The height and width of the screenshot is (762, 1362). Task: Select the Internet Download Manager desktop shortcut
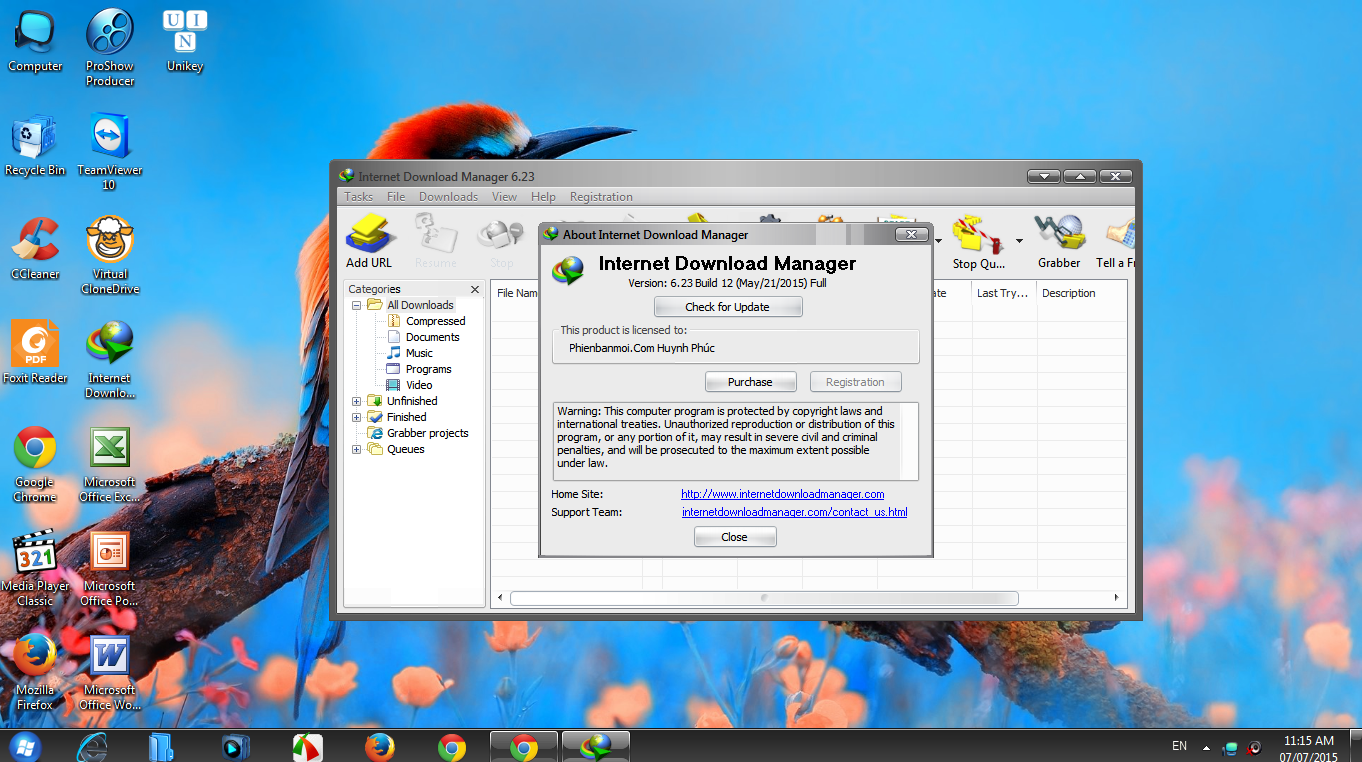pos(110,360)
